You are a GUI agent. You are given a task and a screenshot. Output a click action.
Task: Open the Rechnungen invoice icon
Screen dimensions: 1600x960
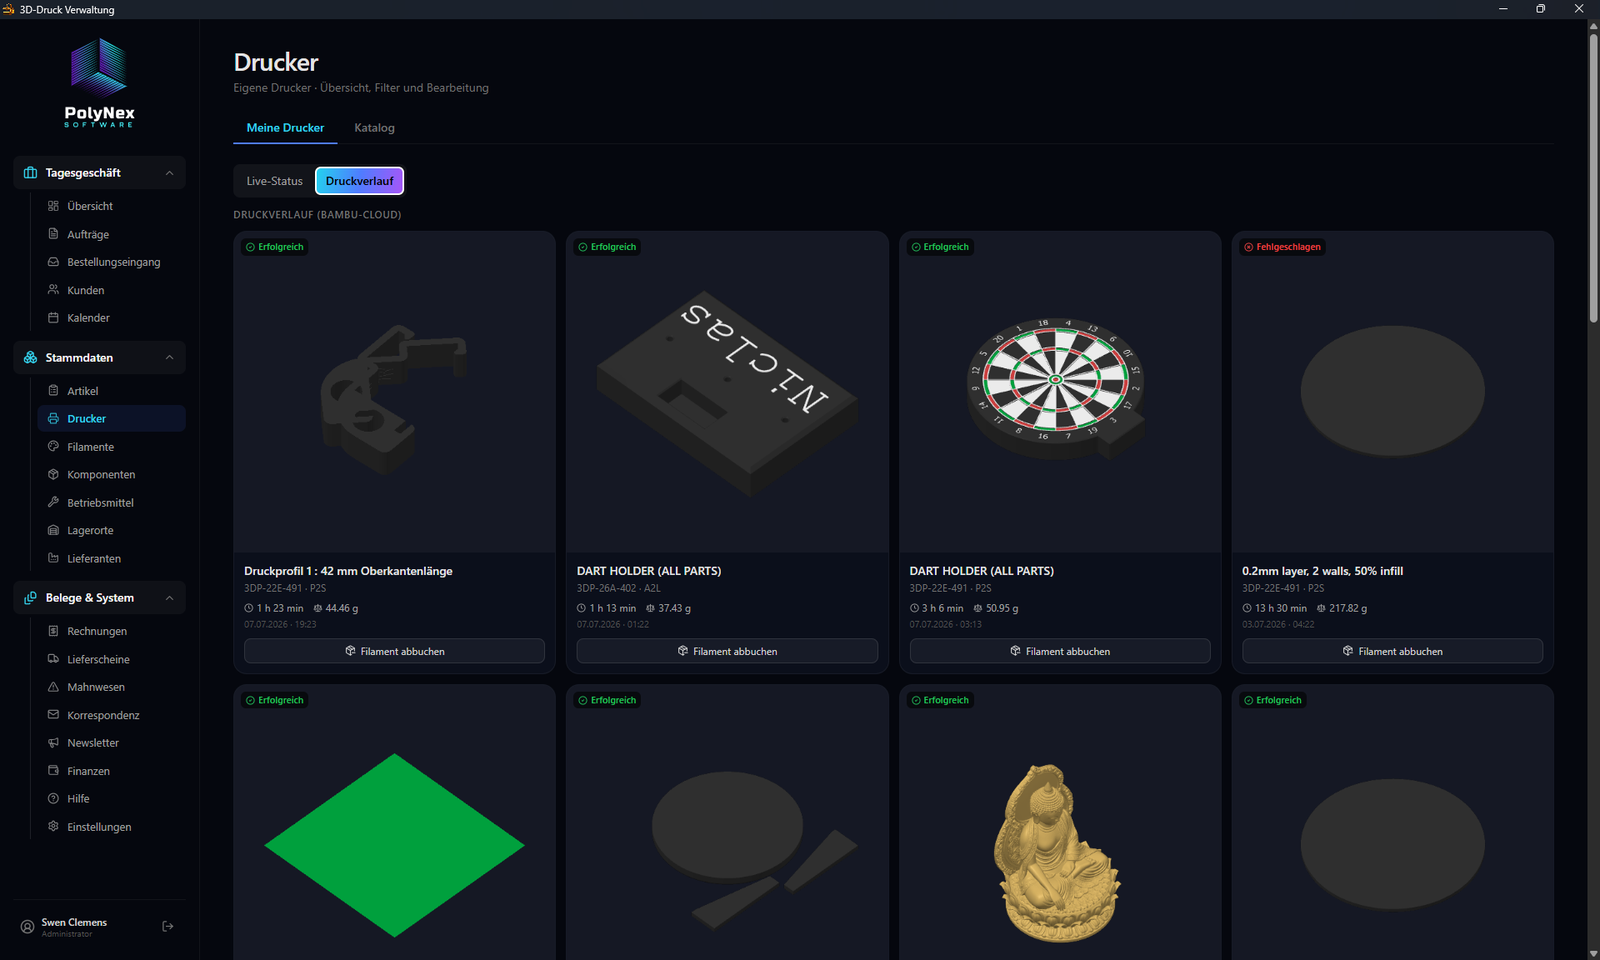(x=54, y=631)
